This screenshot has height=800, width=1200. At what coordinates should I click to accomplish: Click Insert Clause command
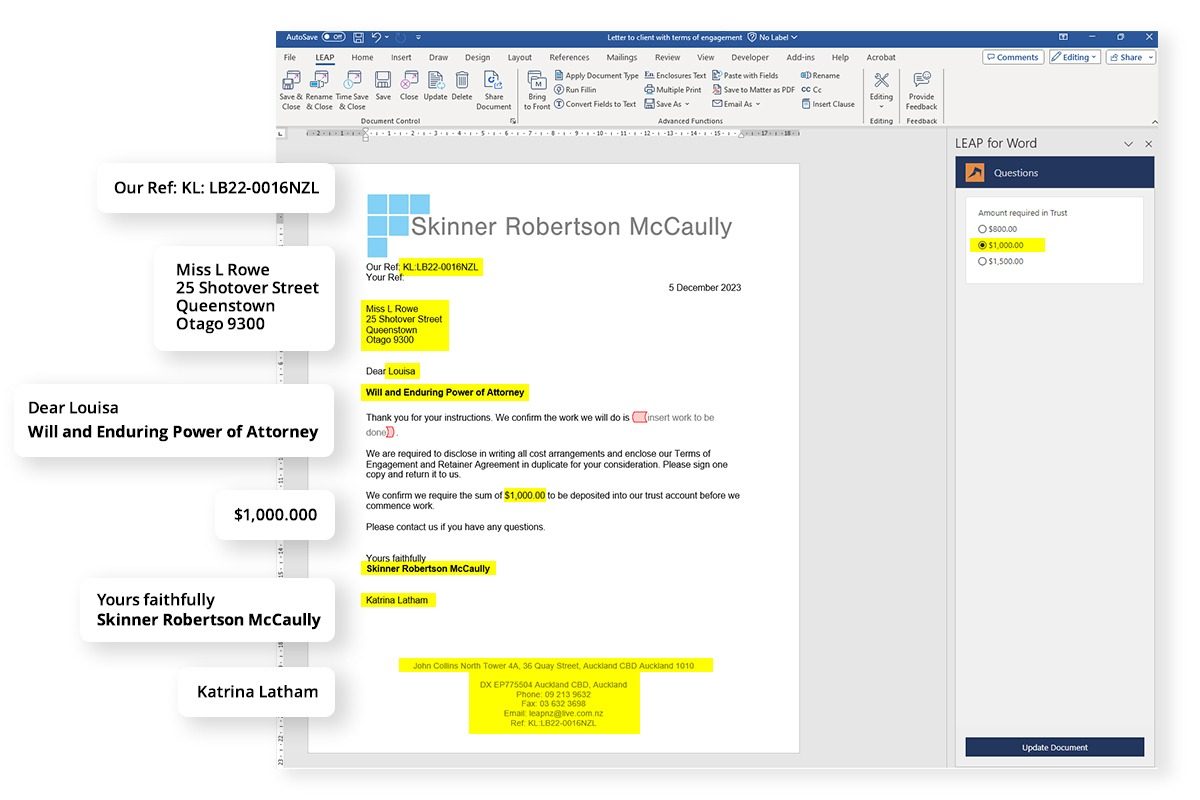828,104
